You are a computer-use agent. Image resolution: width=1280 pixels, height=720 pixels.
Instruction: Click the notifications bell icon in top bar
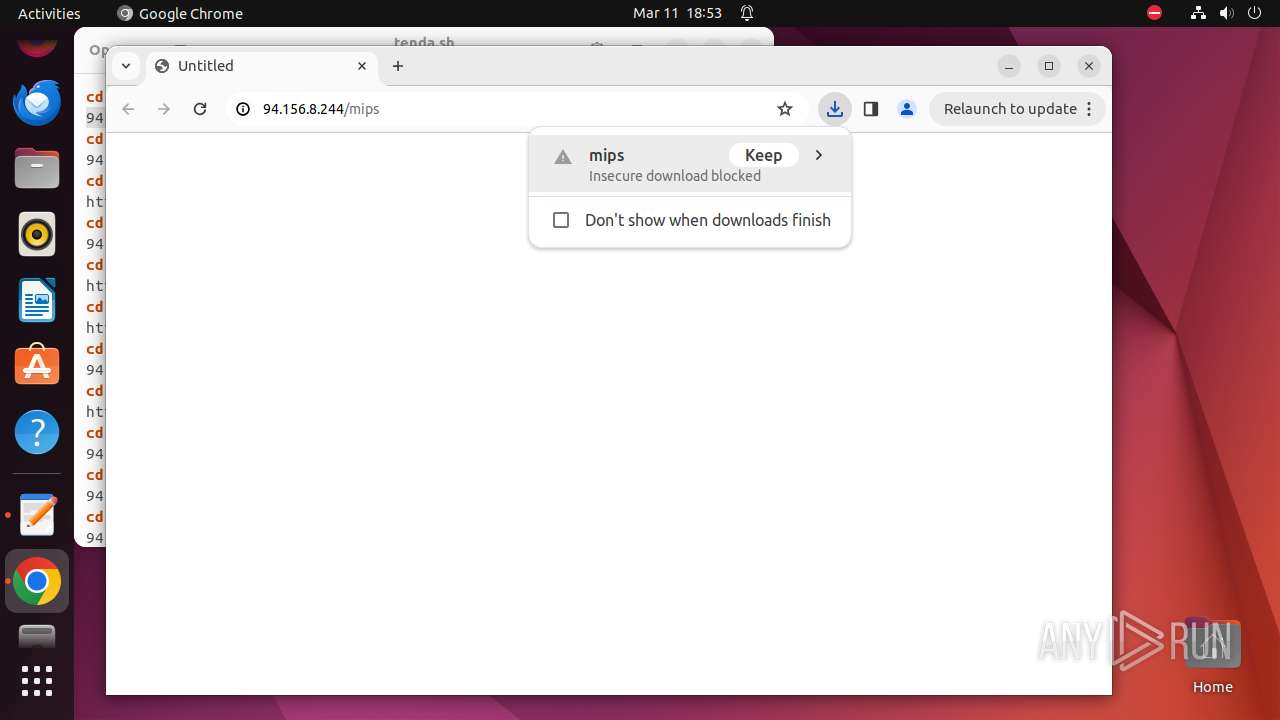point(747,13)
